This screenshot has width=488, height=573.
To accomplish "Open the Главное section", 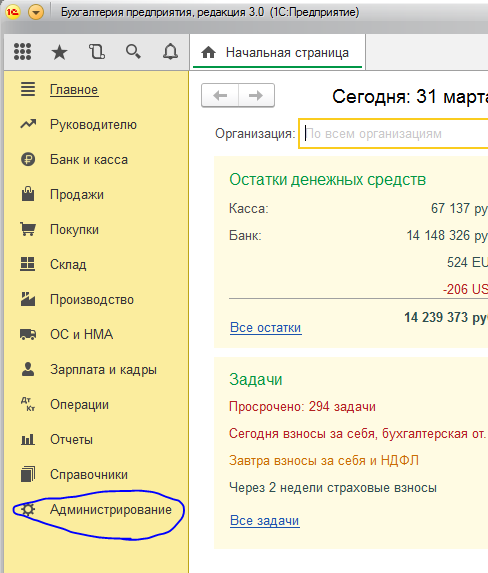I will [74, 90].
